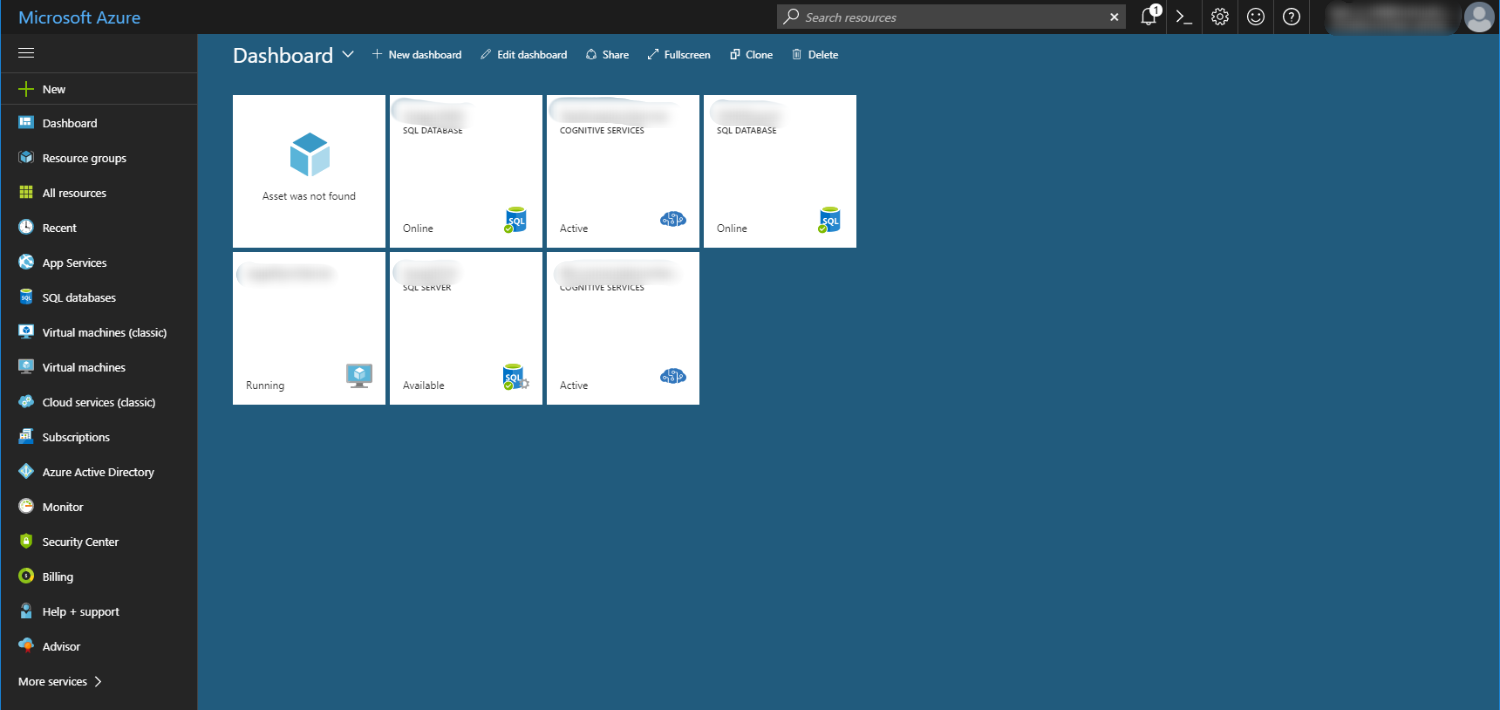Click the App Services globe icon
Screen dimensions: 1500x710
coord(26,263)
